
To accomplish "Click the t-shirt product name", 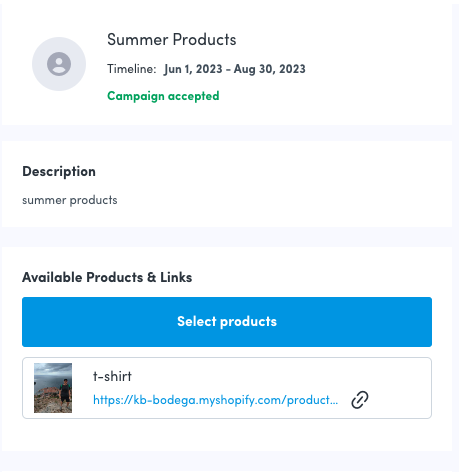I will [x=112, y=376].
